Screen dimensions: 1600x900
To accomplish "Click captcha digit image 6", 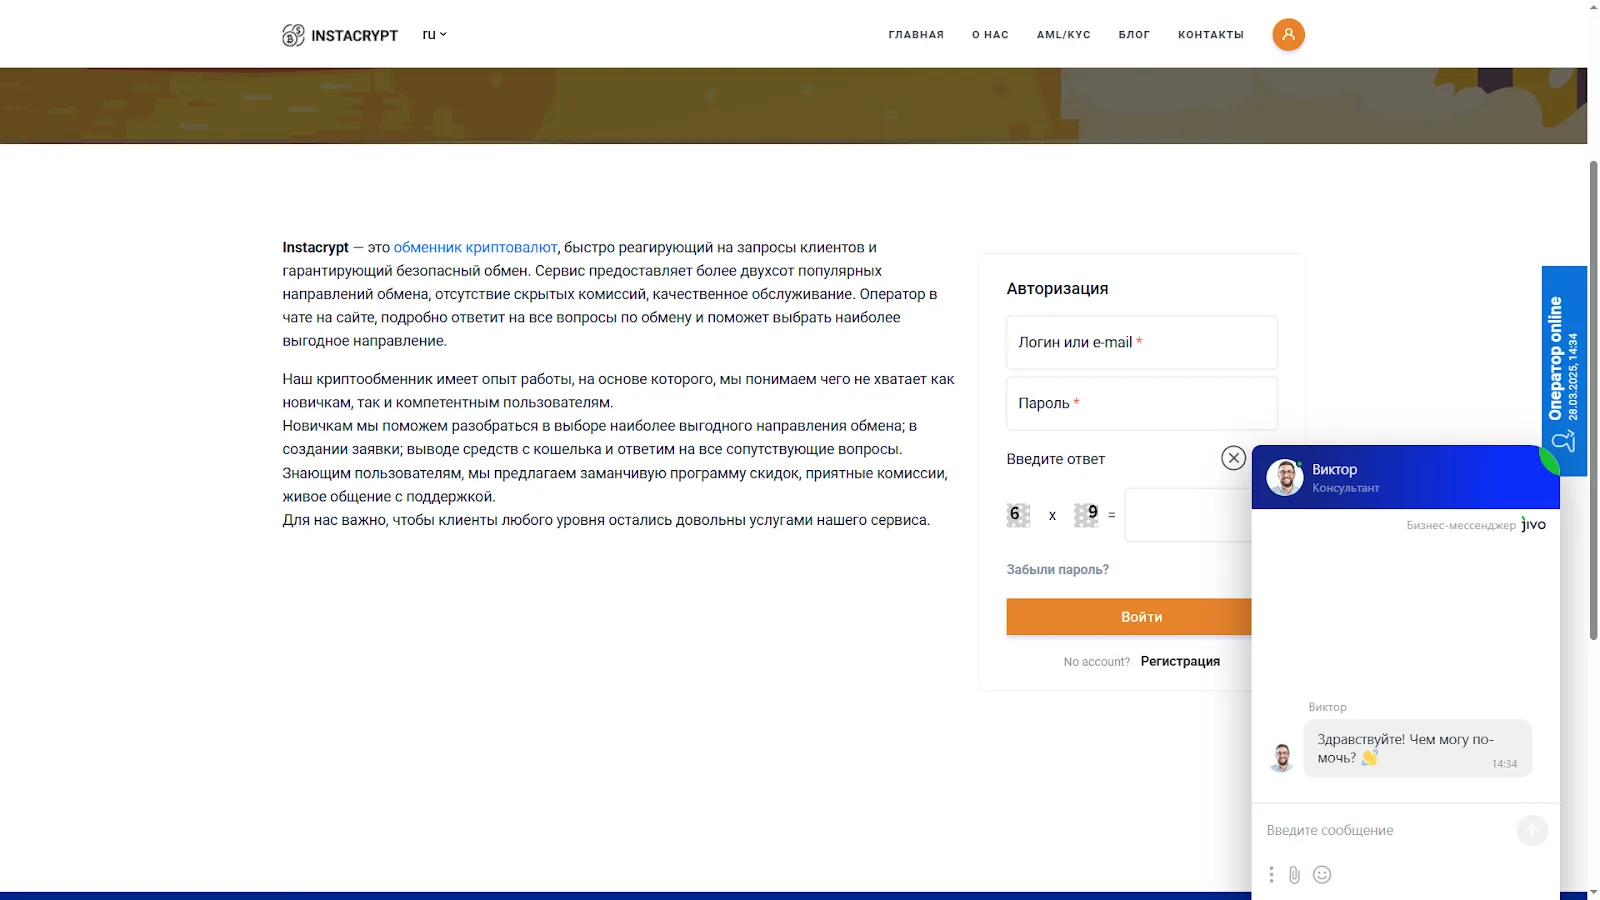I will (x=1018, y=515).
